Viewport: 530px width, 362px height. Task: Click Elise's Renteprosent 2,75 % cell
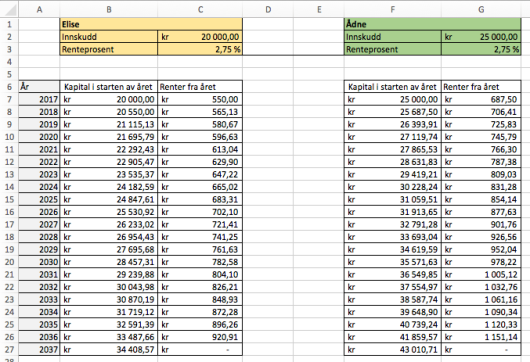[x=200, y=49]
